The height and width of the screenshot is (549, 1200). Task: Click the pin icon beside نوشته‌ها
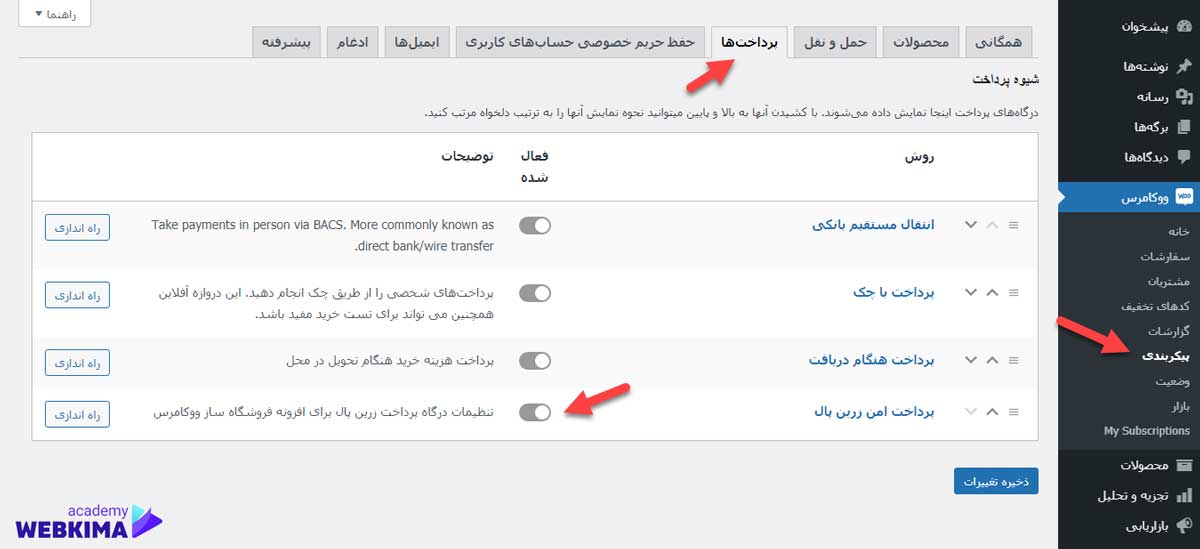pyautogui.click(x=1184, y=66)
